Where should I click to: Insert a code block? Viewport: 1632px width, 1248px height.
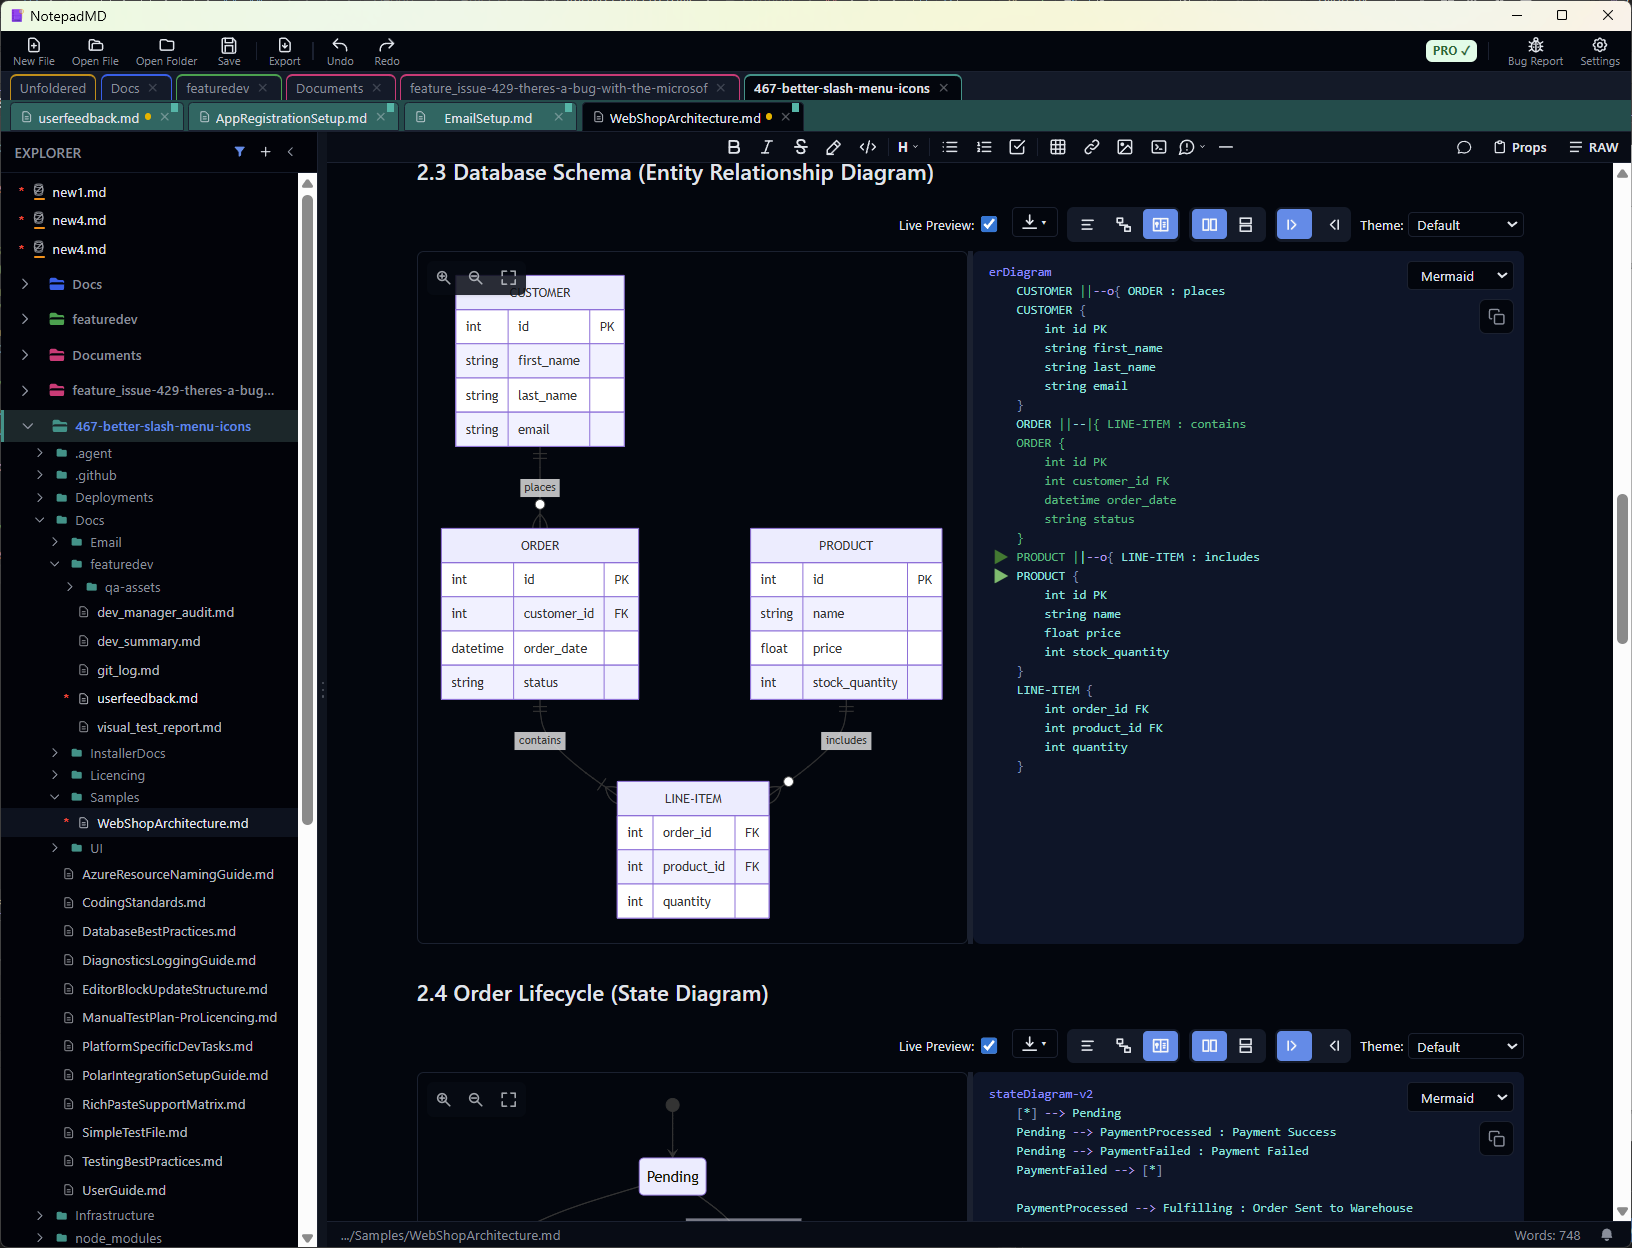tap(1158, 147)
